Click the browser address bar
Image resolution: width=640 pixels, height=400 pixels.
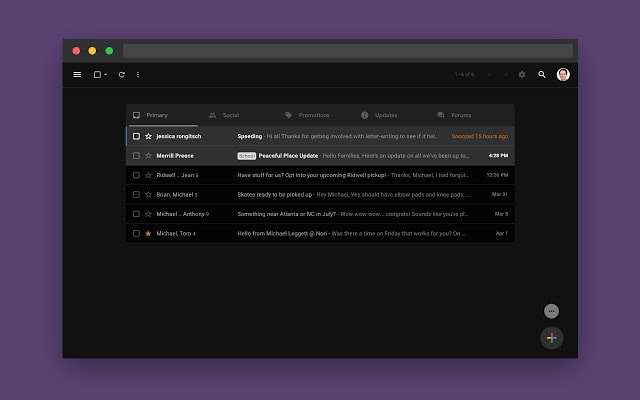(347, 50)
